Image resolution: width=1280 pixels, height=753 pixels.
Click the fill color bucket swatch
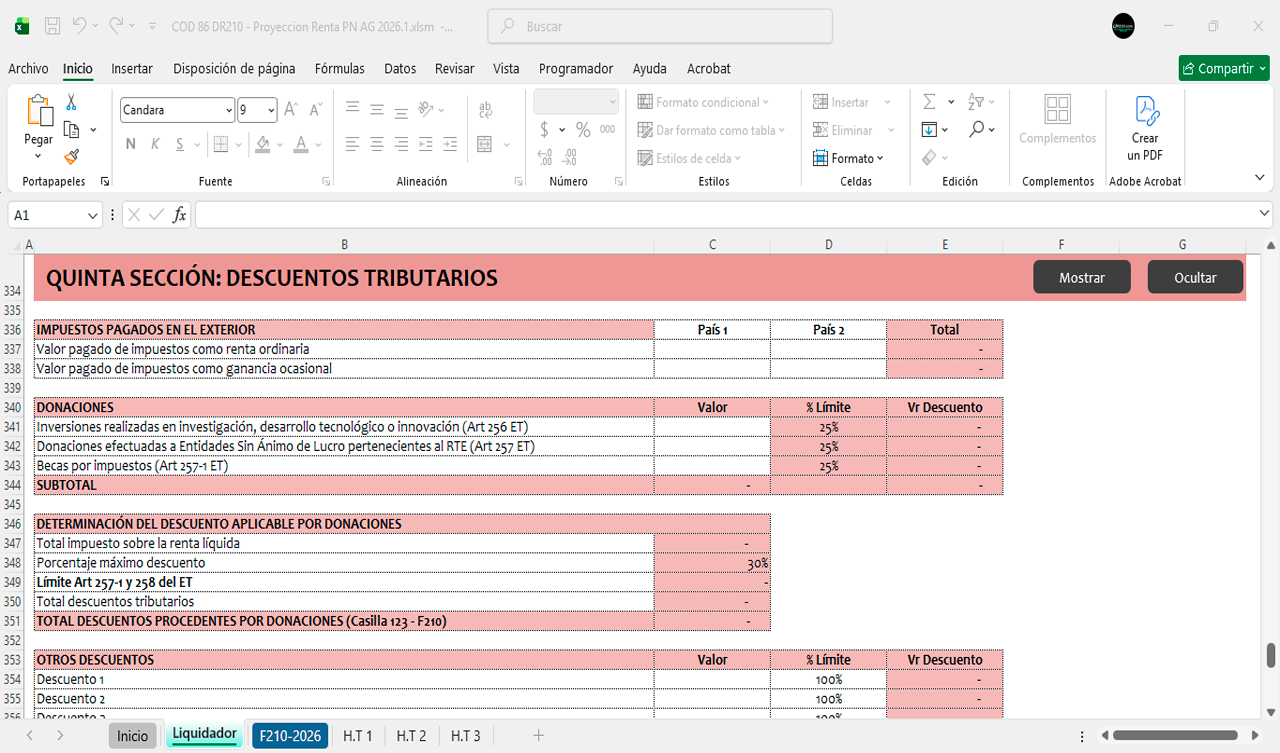click(262, 144)
